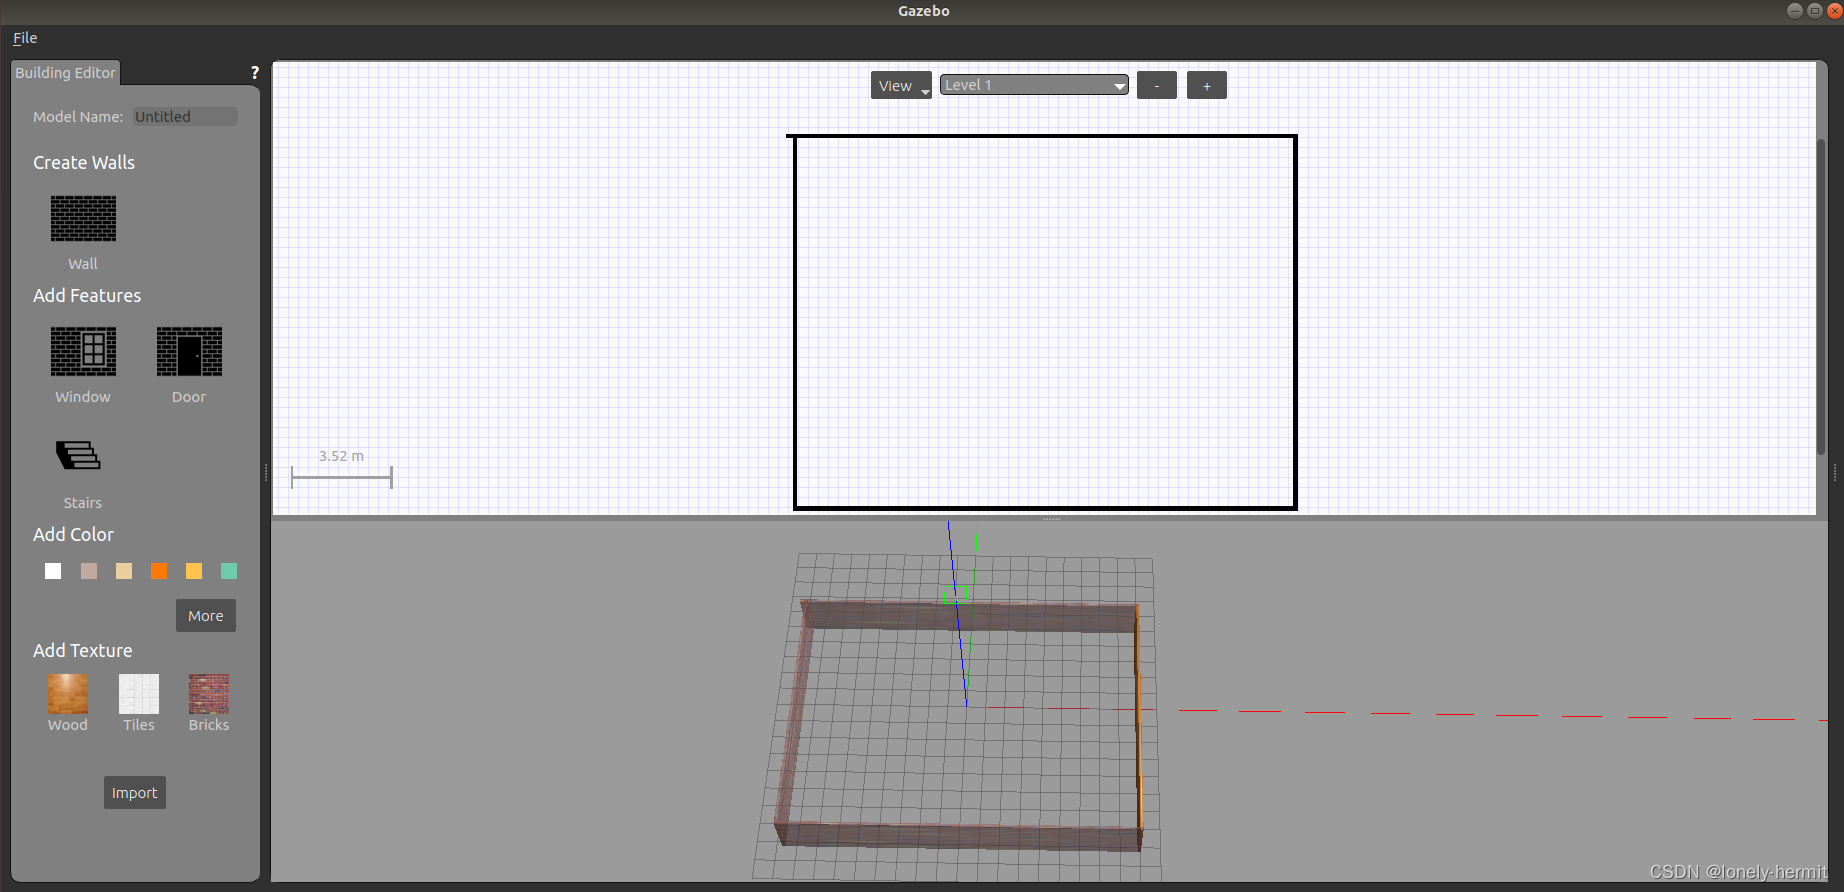Select the yellow-orange color swatch
1844x892 pixels.
point(194,571)
